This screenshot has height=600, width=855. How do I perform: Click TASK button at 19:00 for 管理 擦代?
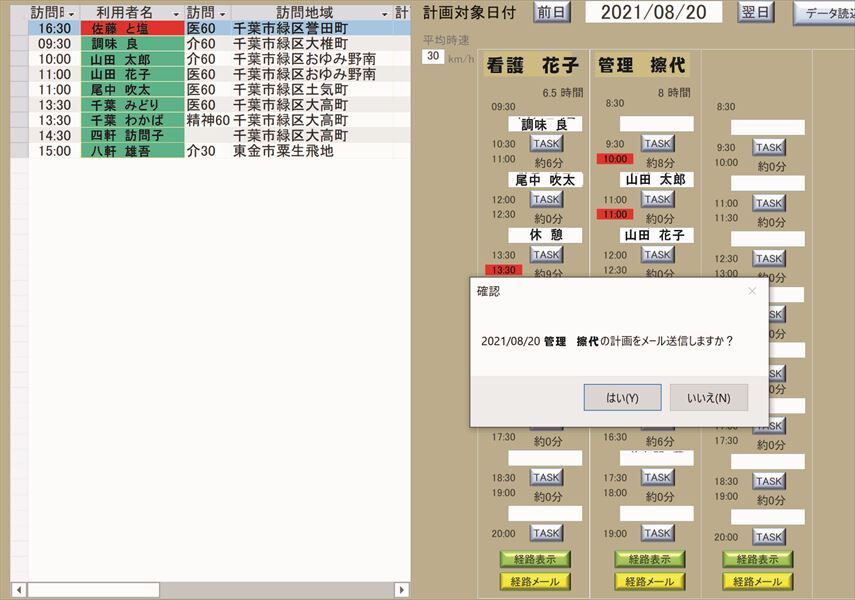click(x=658, y=533)
